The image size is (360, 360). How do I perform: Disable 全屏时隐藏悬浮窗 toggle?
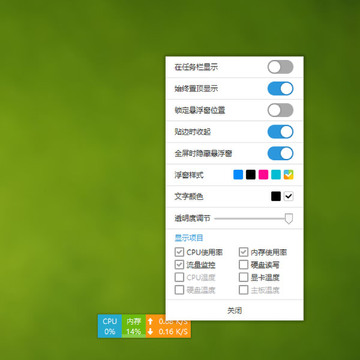coord(280,153)
